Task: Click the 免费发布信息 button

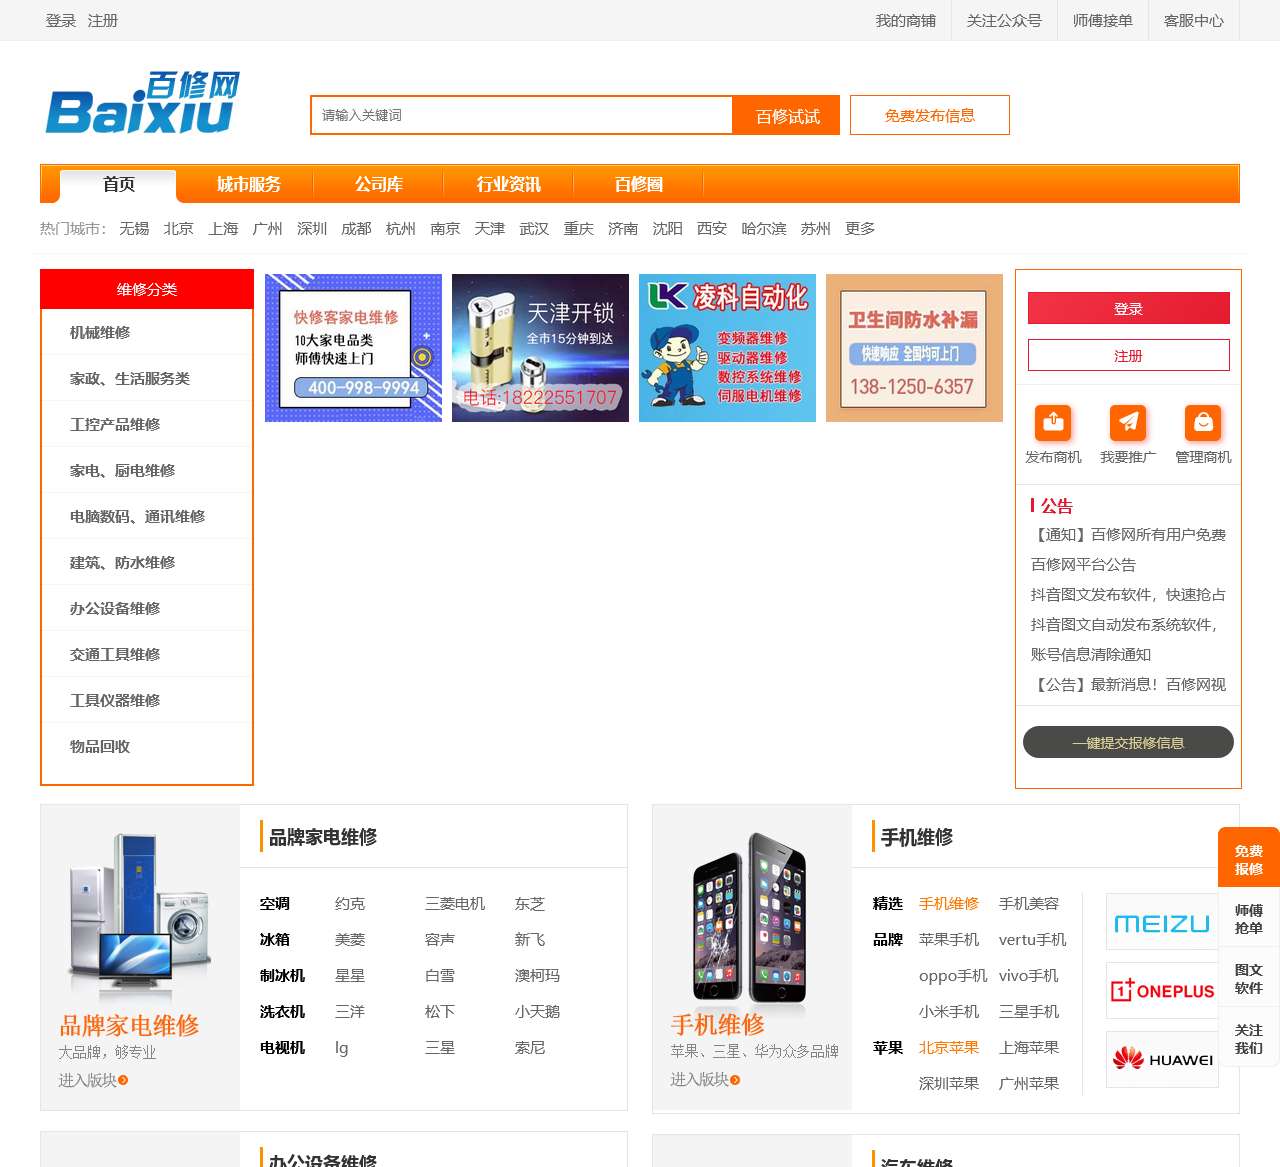Action: (x=929, y=115)
